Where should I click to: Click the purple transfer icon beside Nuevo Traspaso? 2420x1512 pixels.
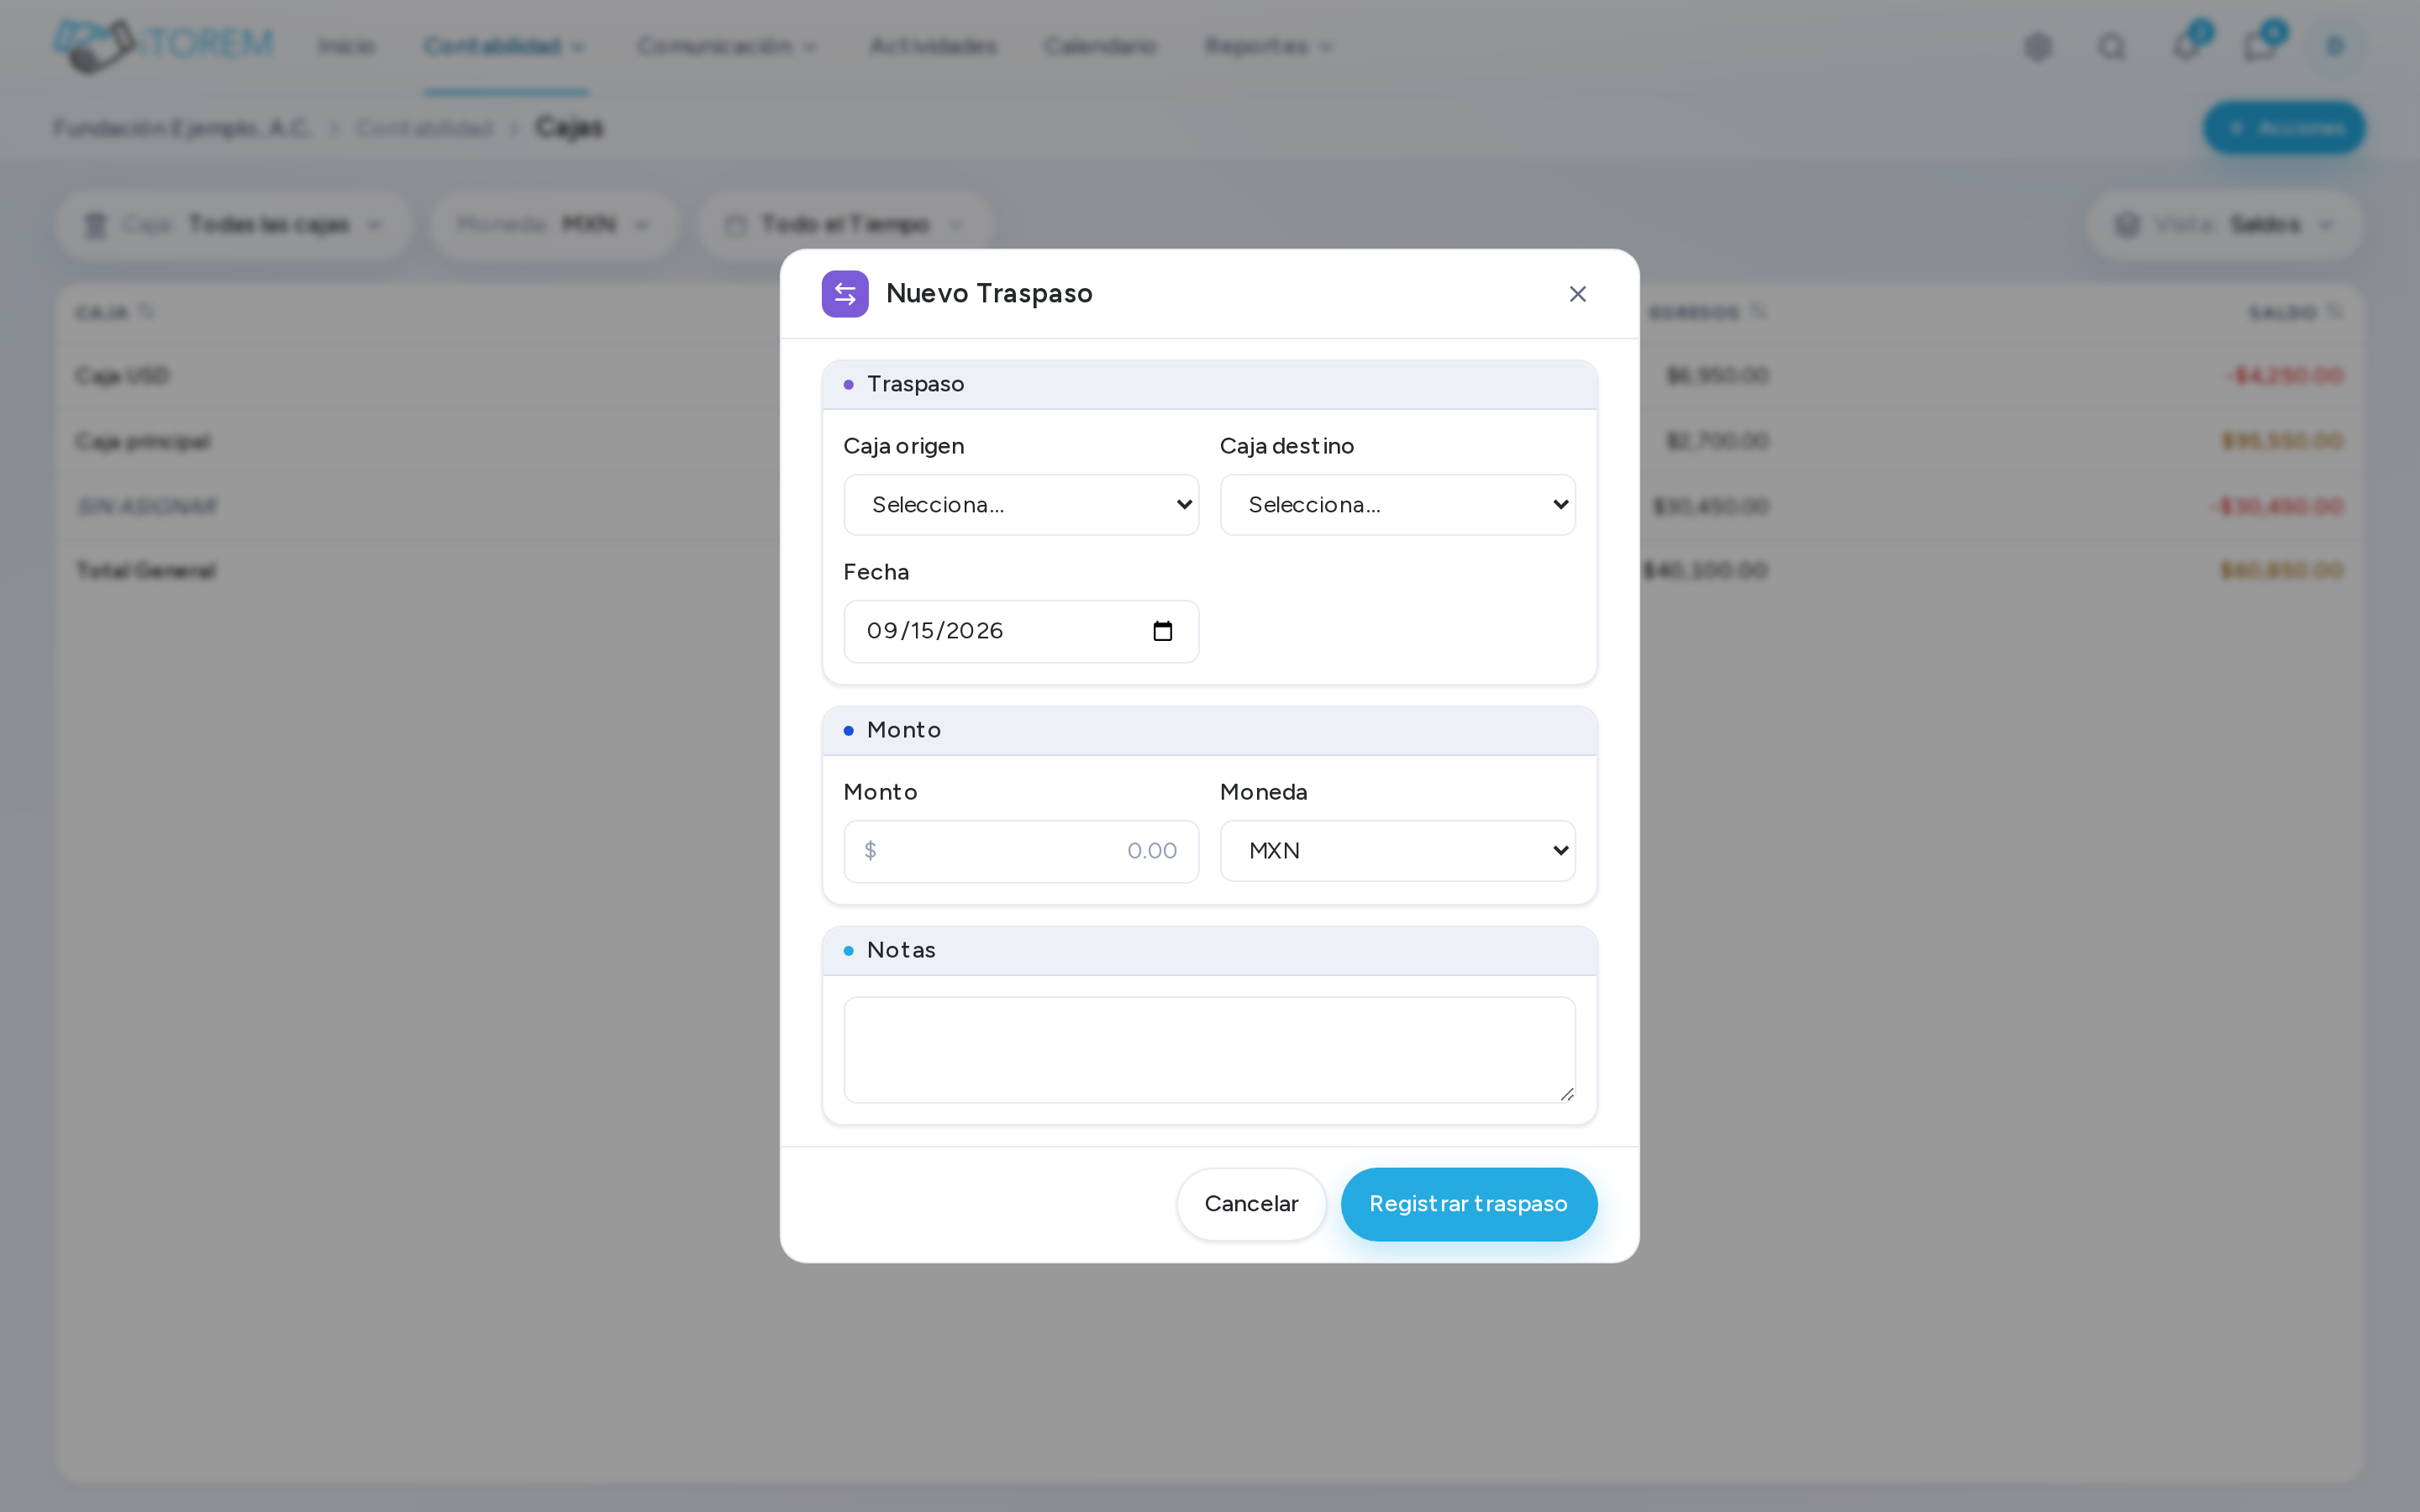[845, 294]
